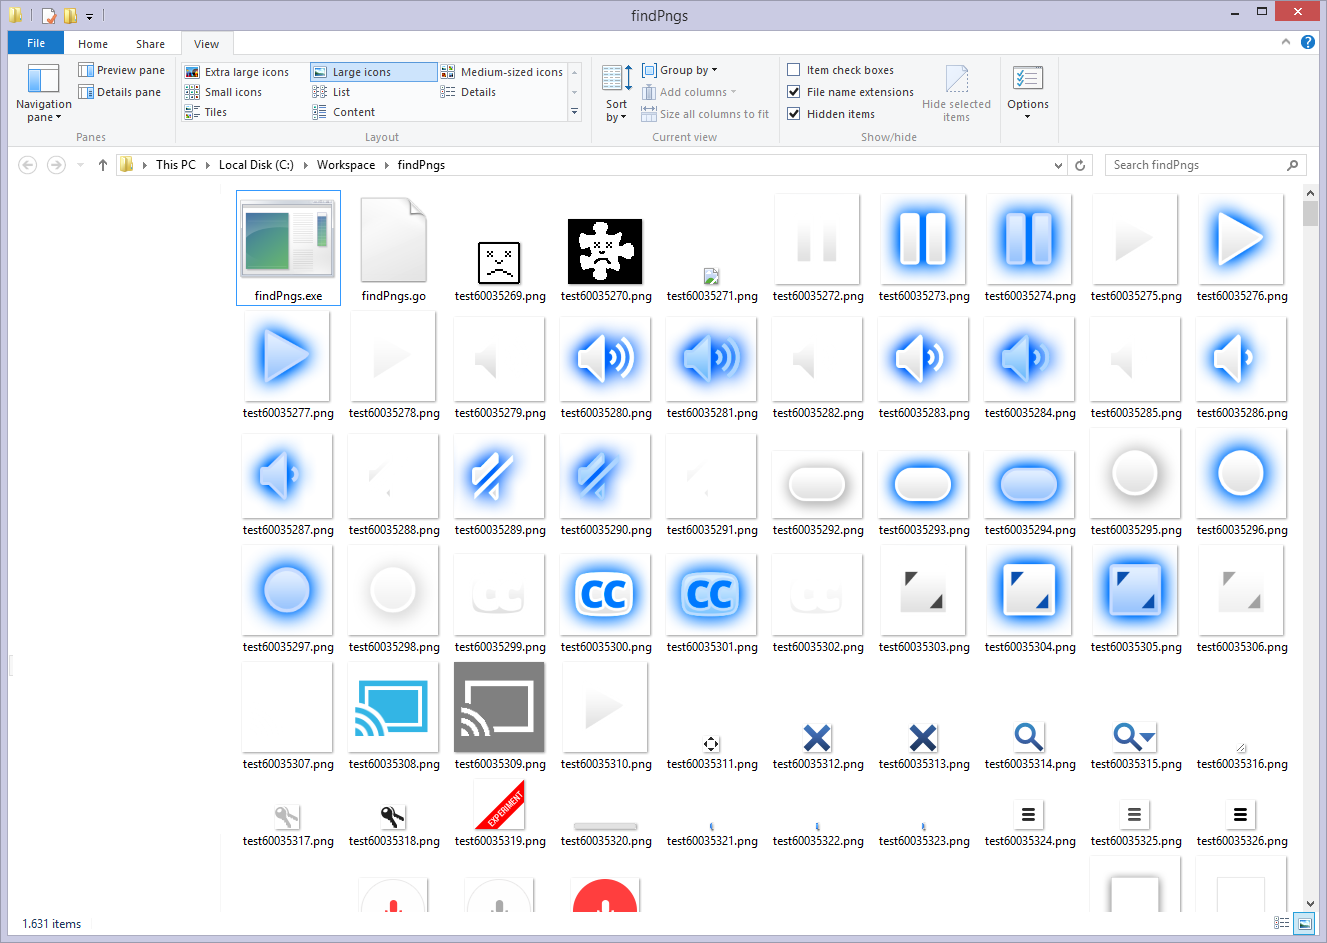
Task: Open the Sort by dropdown
Action: 616,110
